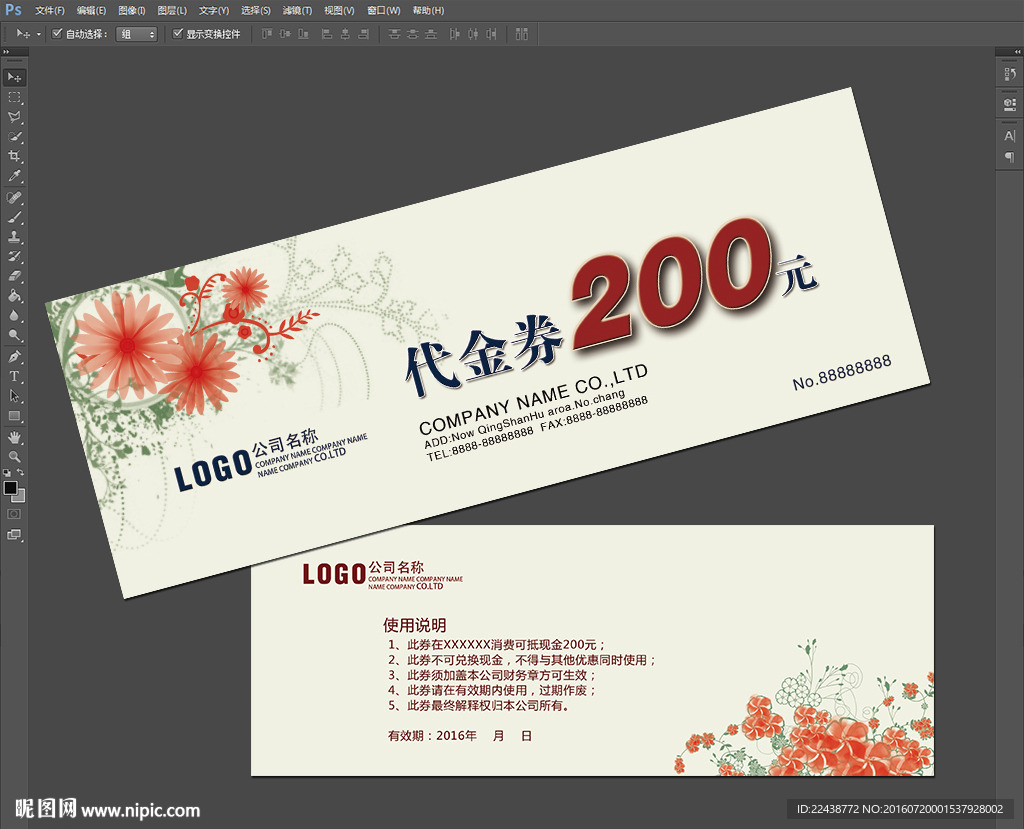Select the Rectangle shape tool

[14, 416]
